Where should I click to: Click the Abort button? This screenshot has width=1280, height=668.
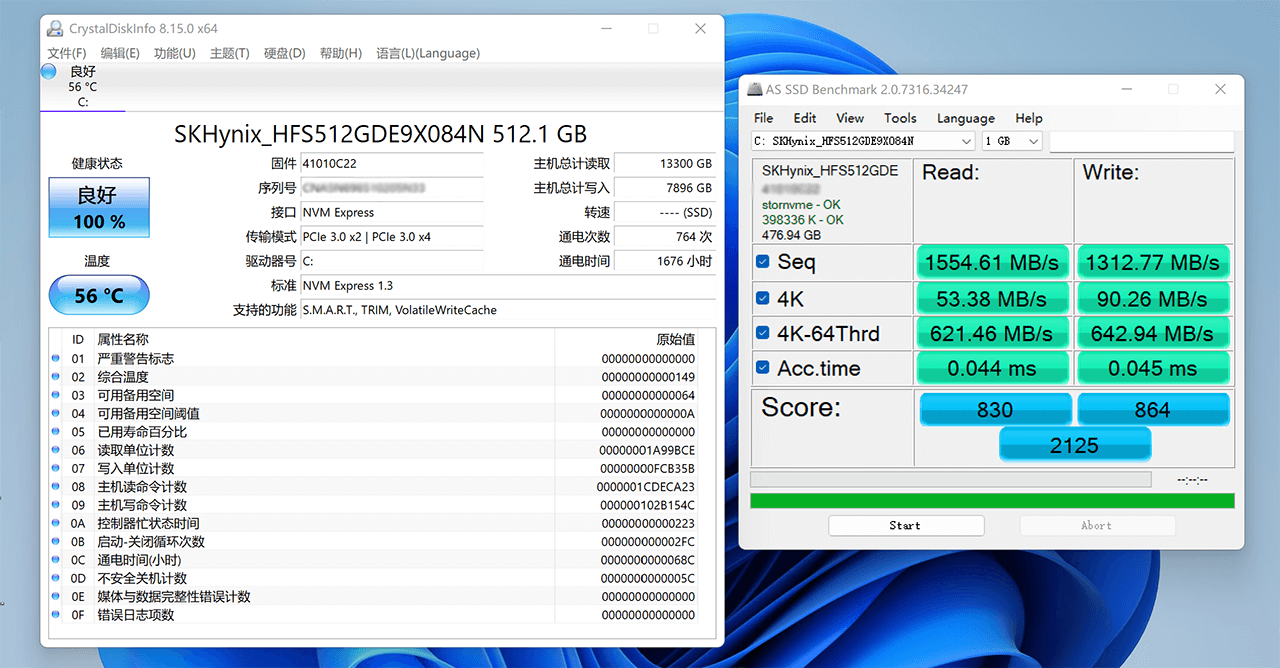pyautogui.click(x=1097, y=525)
